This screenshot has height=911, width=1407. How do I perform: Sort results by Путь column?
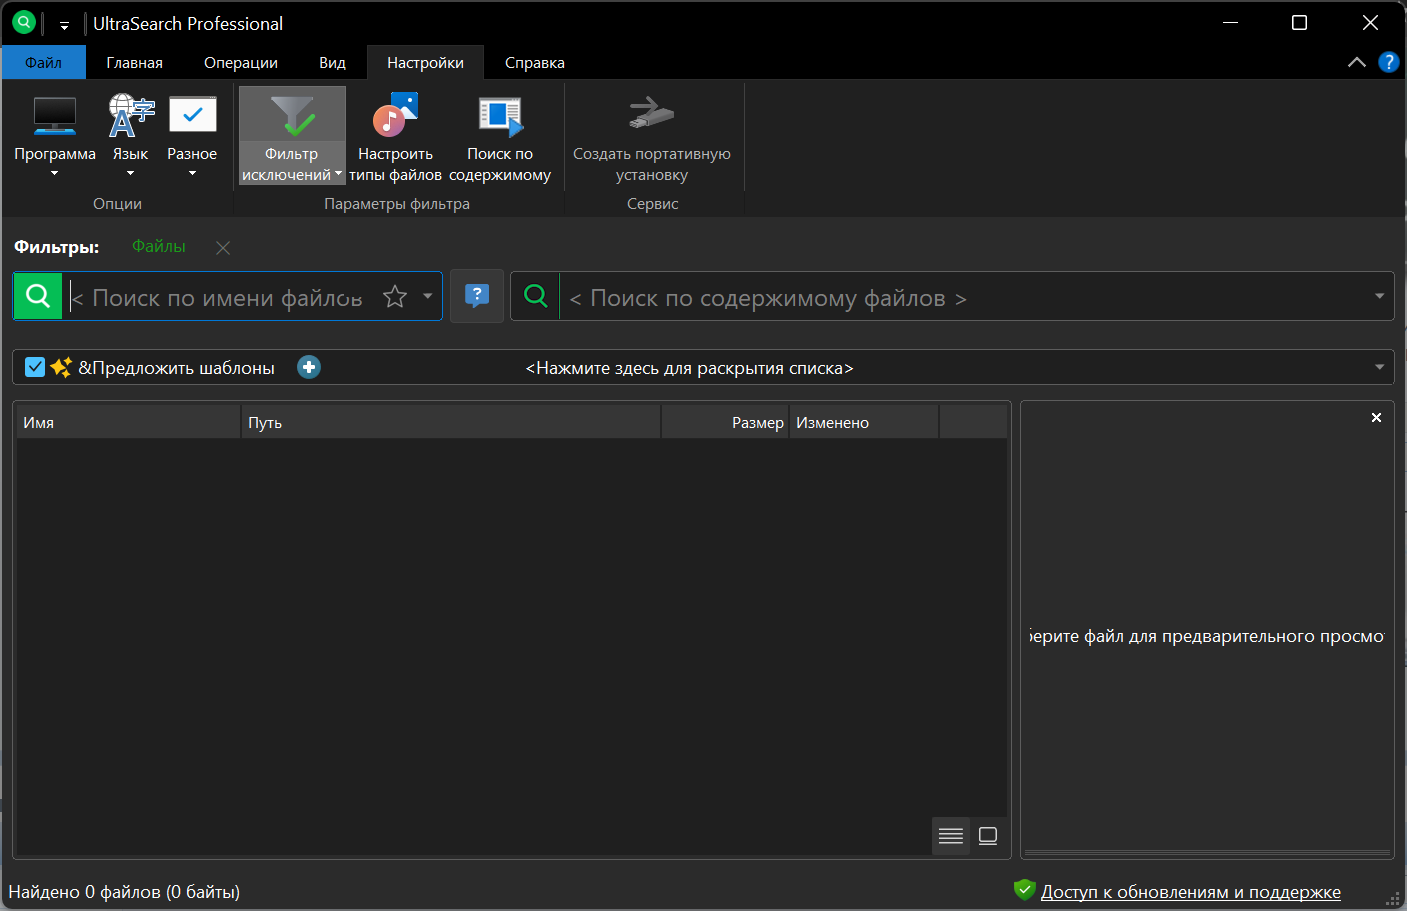[x=451, y=422]
